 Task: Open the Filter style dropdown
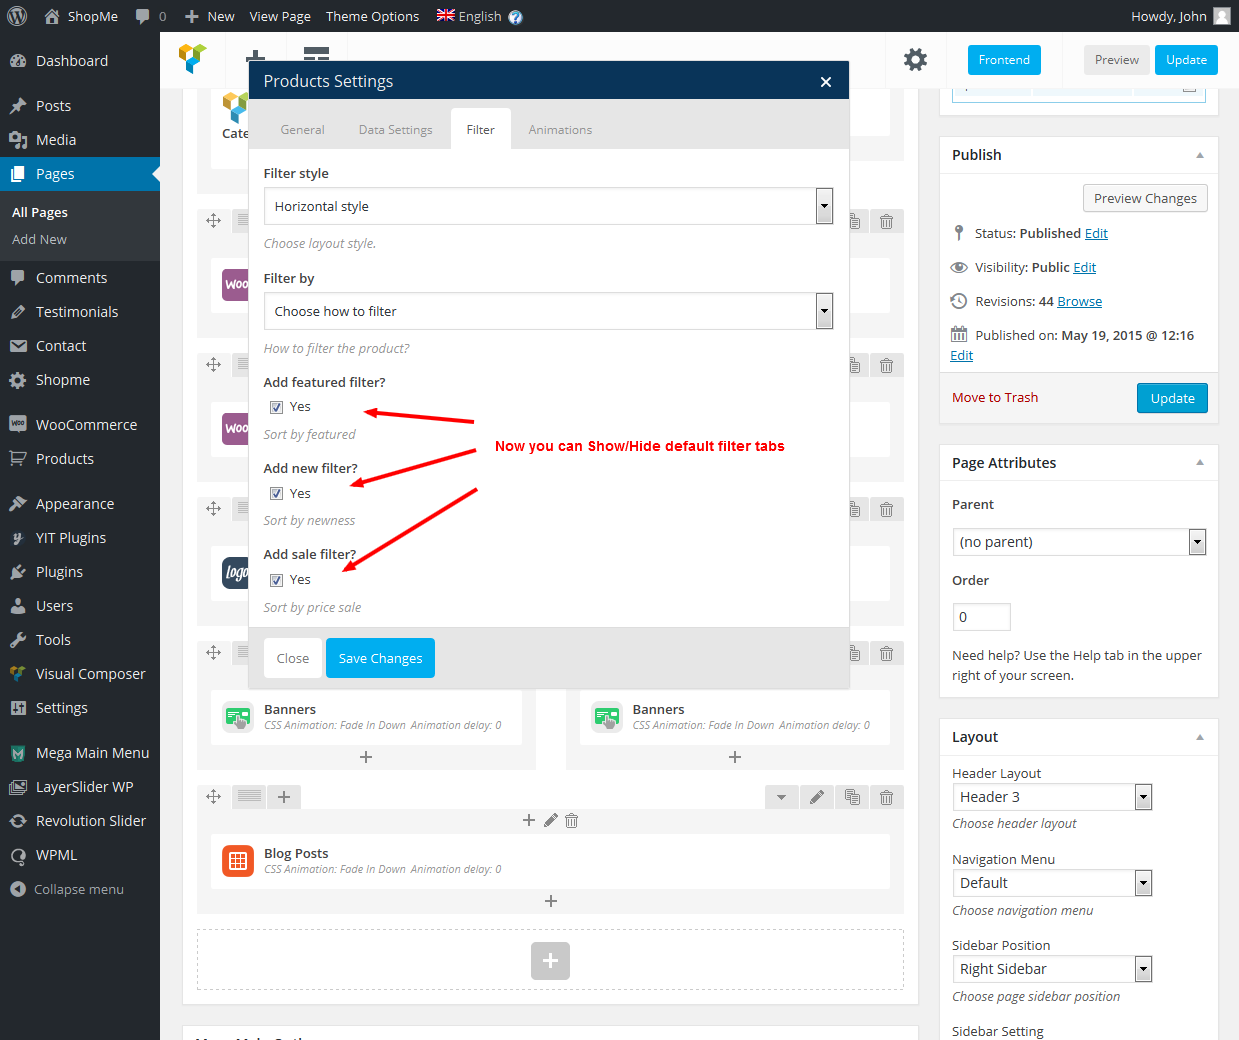click(x=548, y=206)
